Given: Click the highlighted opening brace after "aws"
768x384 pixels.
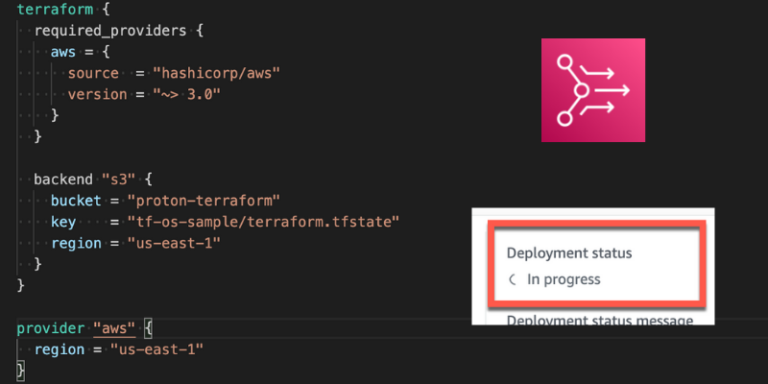Looking at the screenshot, I should [148, 328].
